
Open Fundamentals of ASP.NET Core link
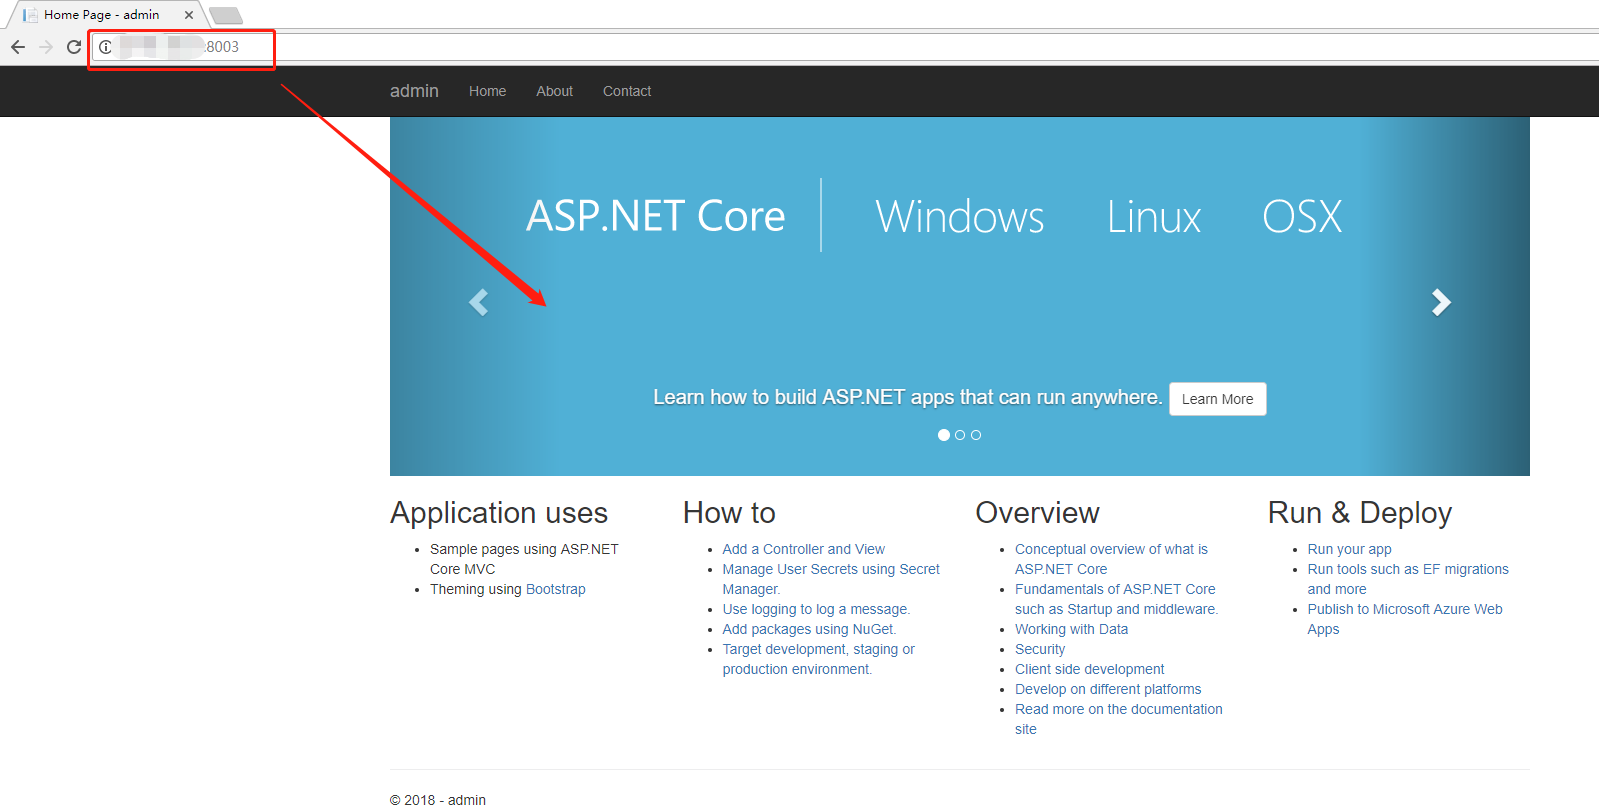coord(1116,599)
